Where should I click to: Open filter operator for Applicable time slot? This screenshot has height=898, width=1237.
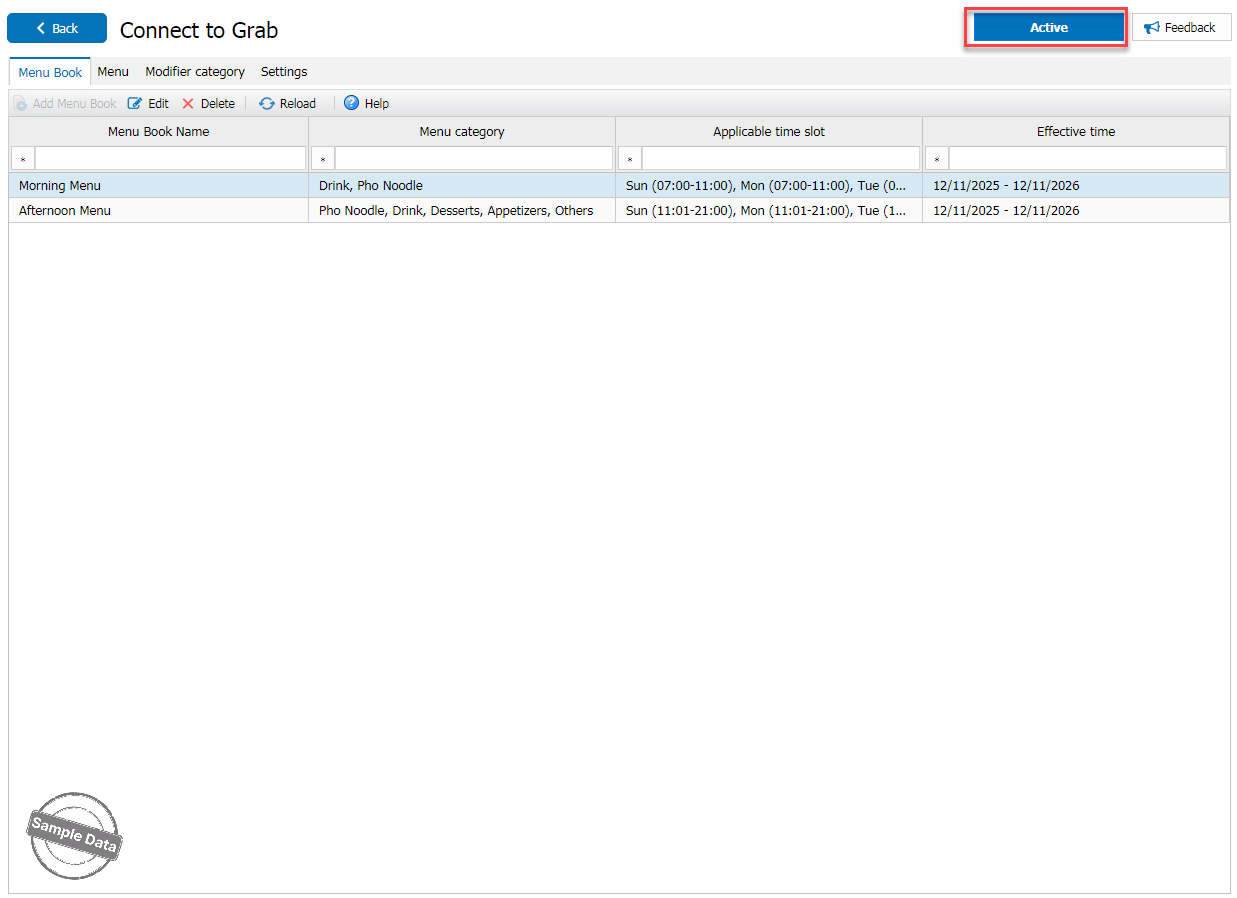pos(630,159)
